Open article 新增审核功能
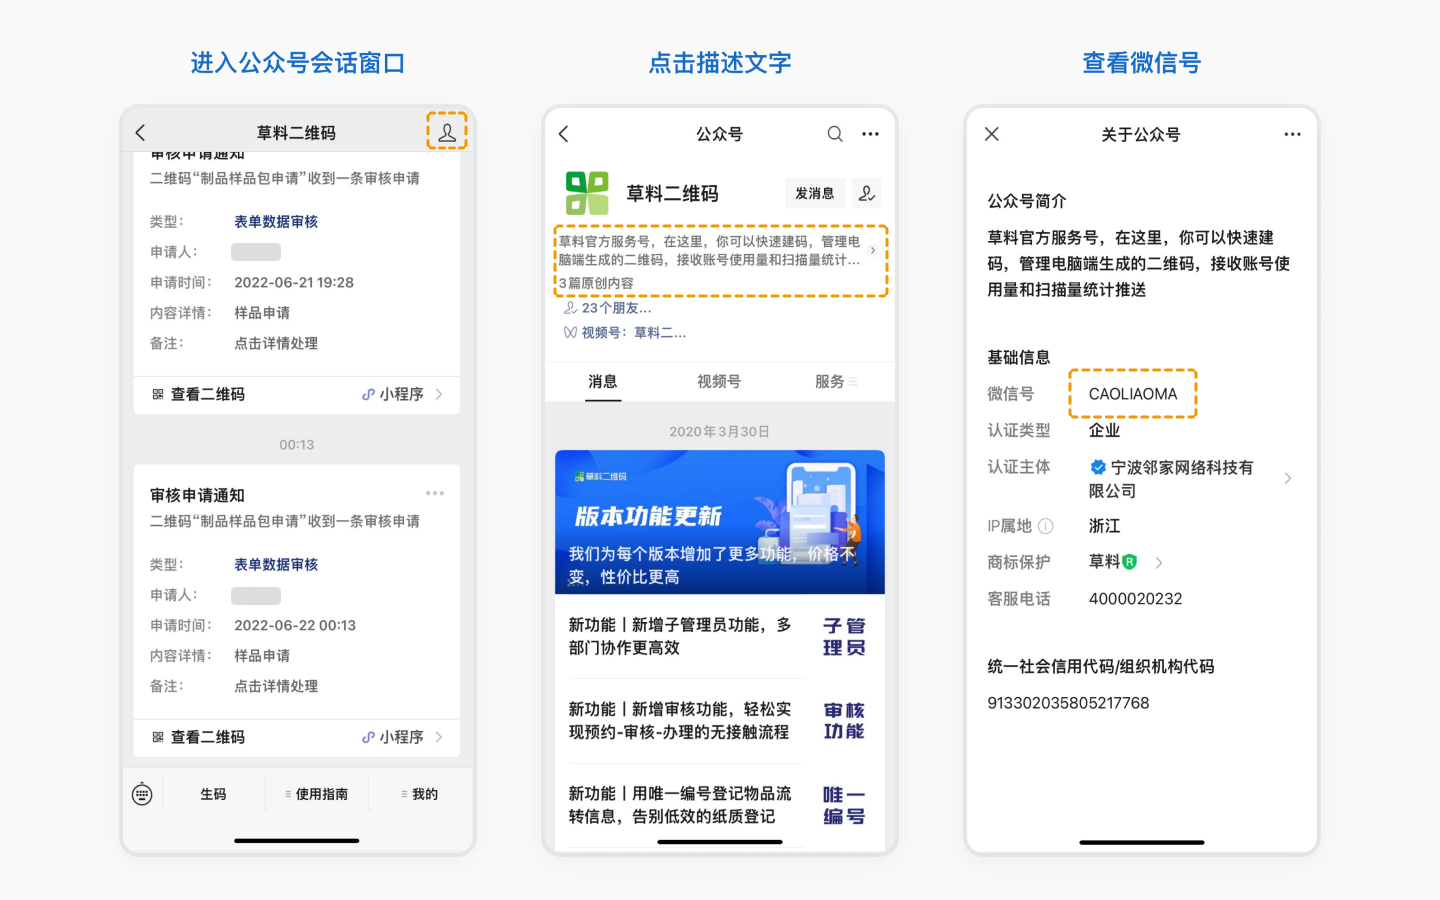 (x=680, y=720)
